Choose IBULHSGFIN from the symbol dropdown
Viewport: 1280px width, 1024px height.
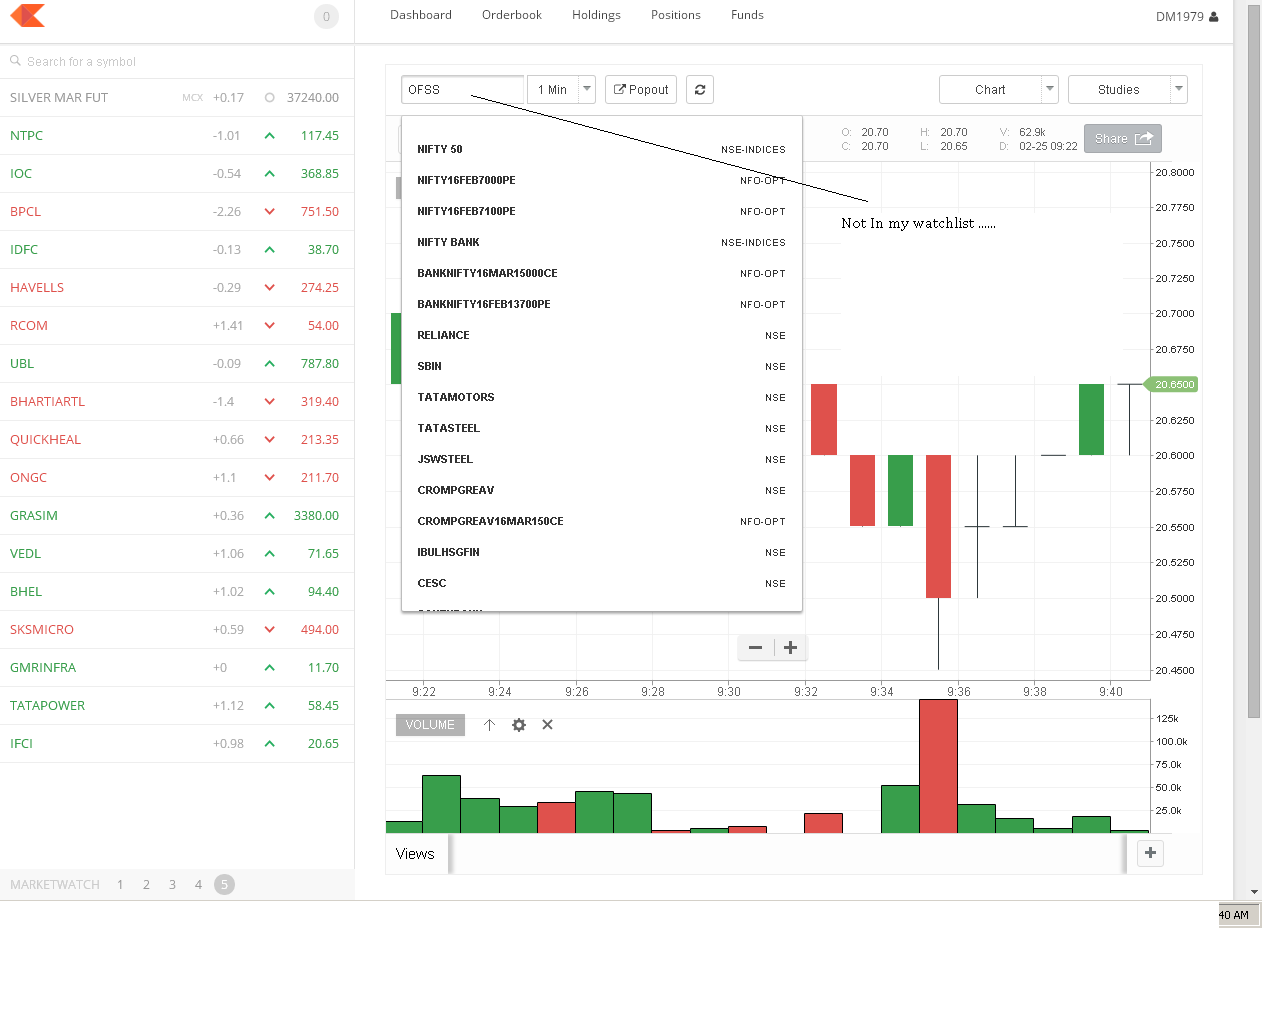coord(601,553)
